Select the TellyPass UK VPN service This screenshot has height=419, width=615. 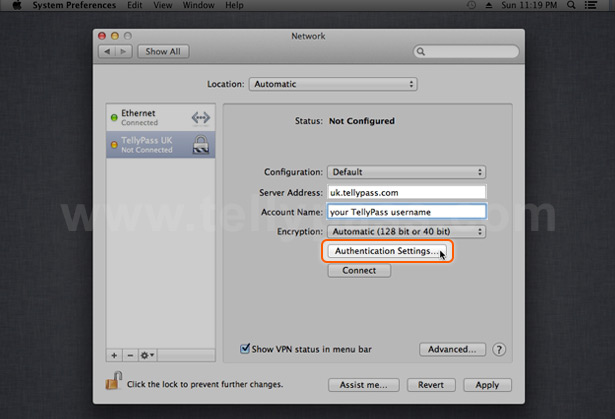(x=161, y=144)
